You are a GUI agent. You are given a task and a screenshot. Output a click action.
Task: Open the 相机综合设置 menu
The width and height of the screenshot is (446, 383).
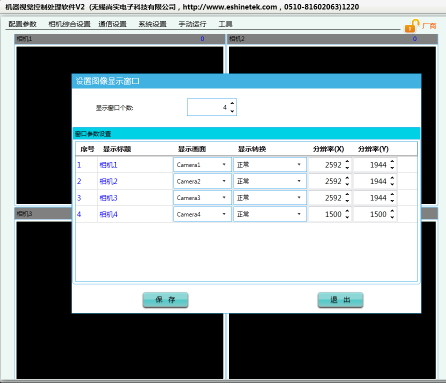[x=69, y=24]
